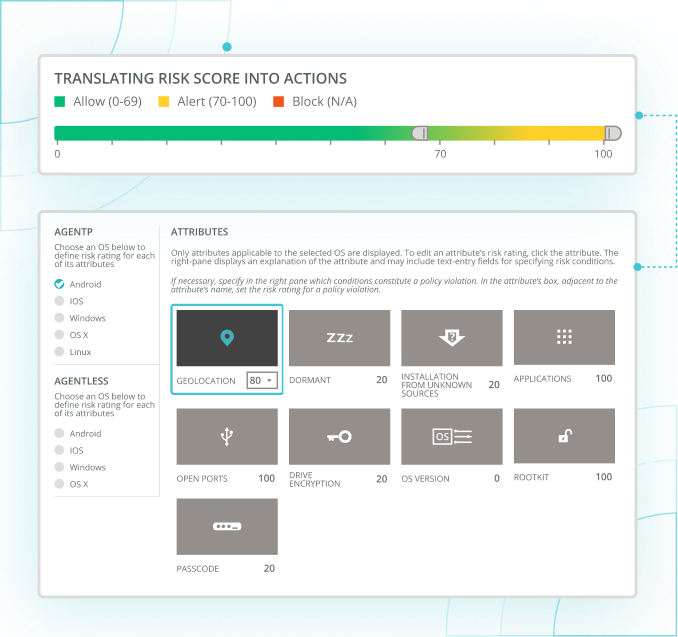
Task: Click the slider handle at 100
Action: point(612,133)
